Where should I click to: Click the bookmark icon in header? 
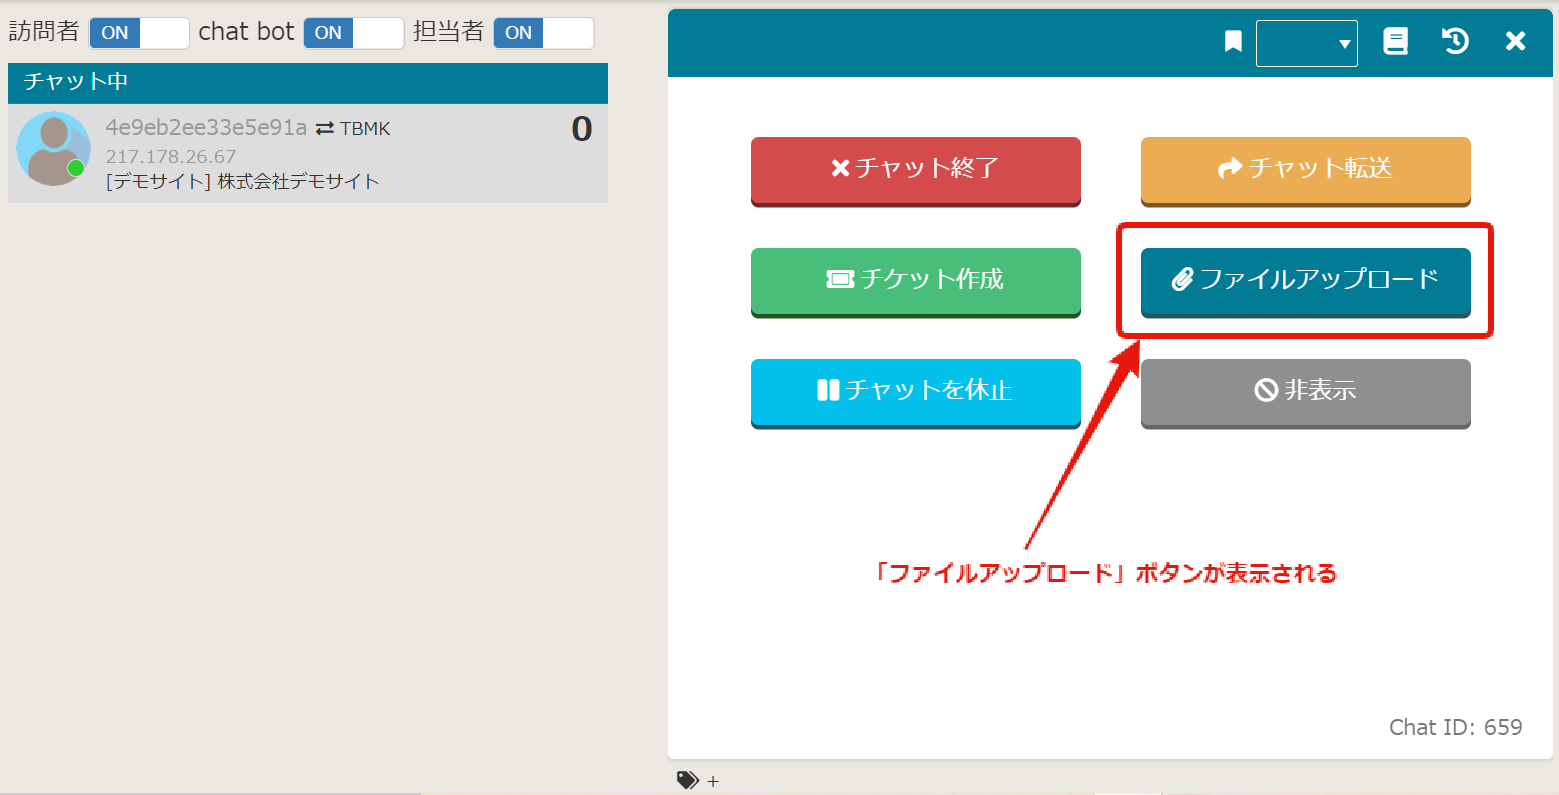(x=1233, y=42)
